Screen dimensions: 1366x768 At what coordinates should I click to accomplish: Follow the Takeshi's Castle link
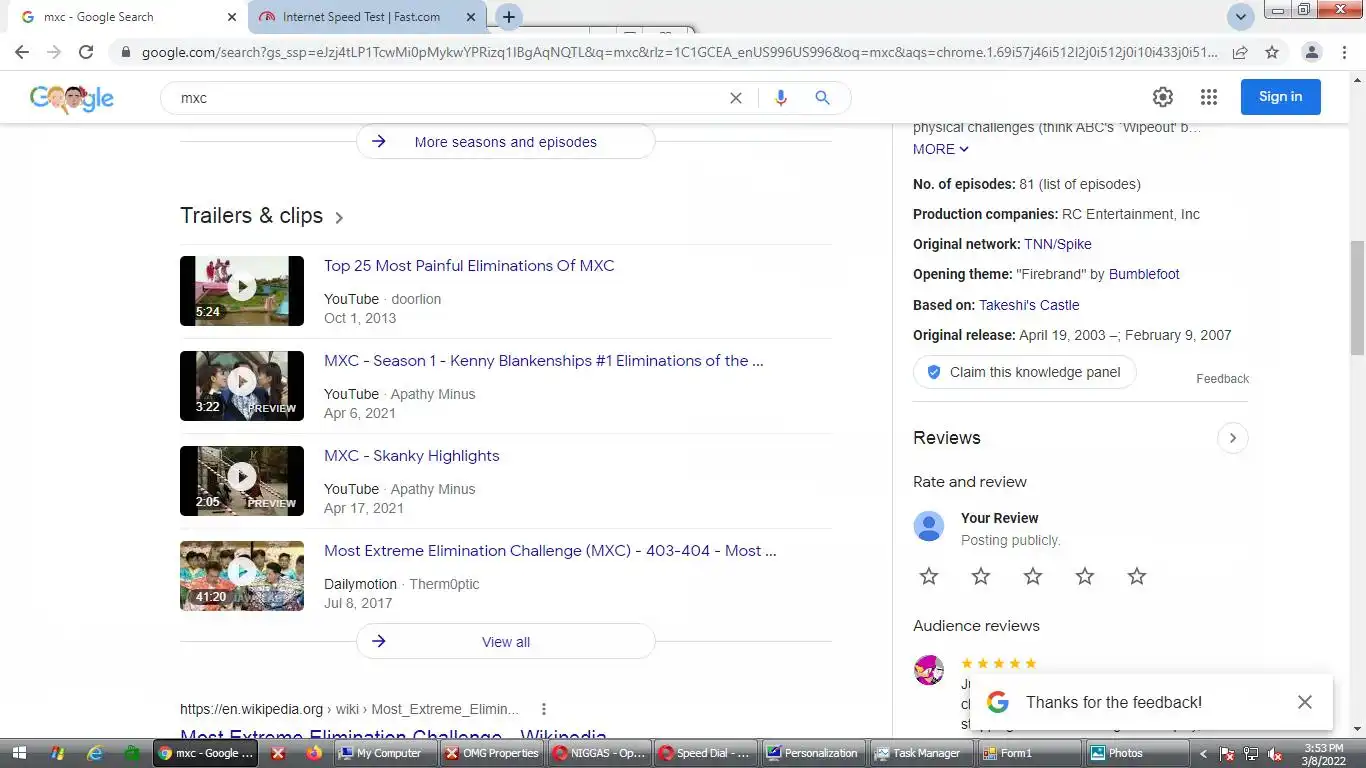1029,305
